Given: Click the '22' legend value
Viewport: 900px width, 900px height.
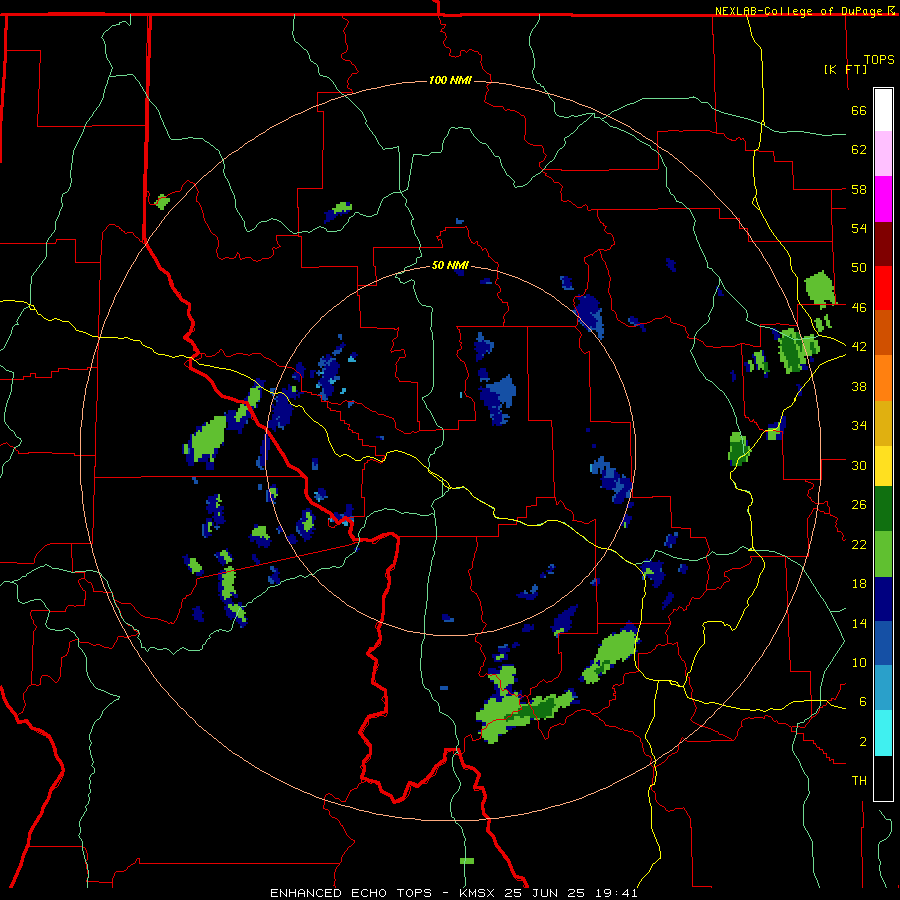Looking at the screenshot, I should (x=859, y=545).
